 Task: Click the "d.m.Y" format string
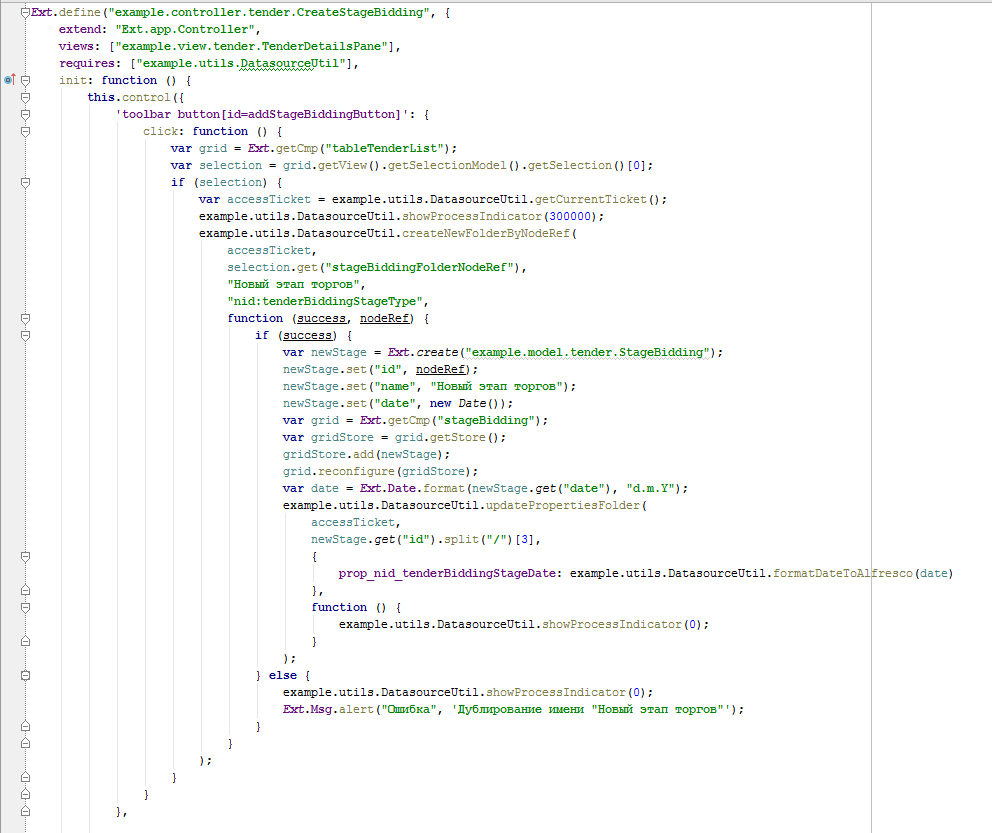click(x=650, y=488)
